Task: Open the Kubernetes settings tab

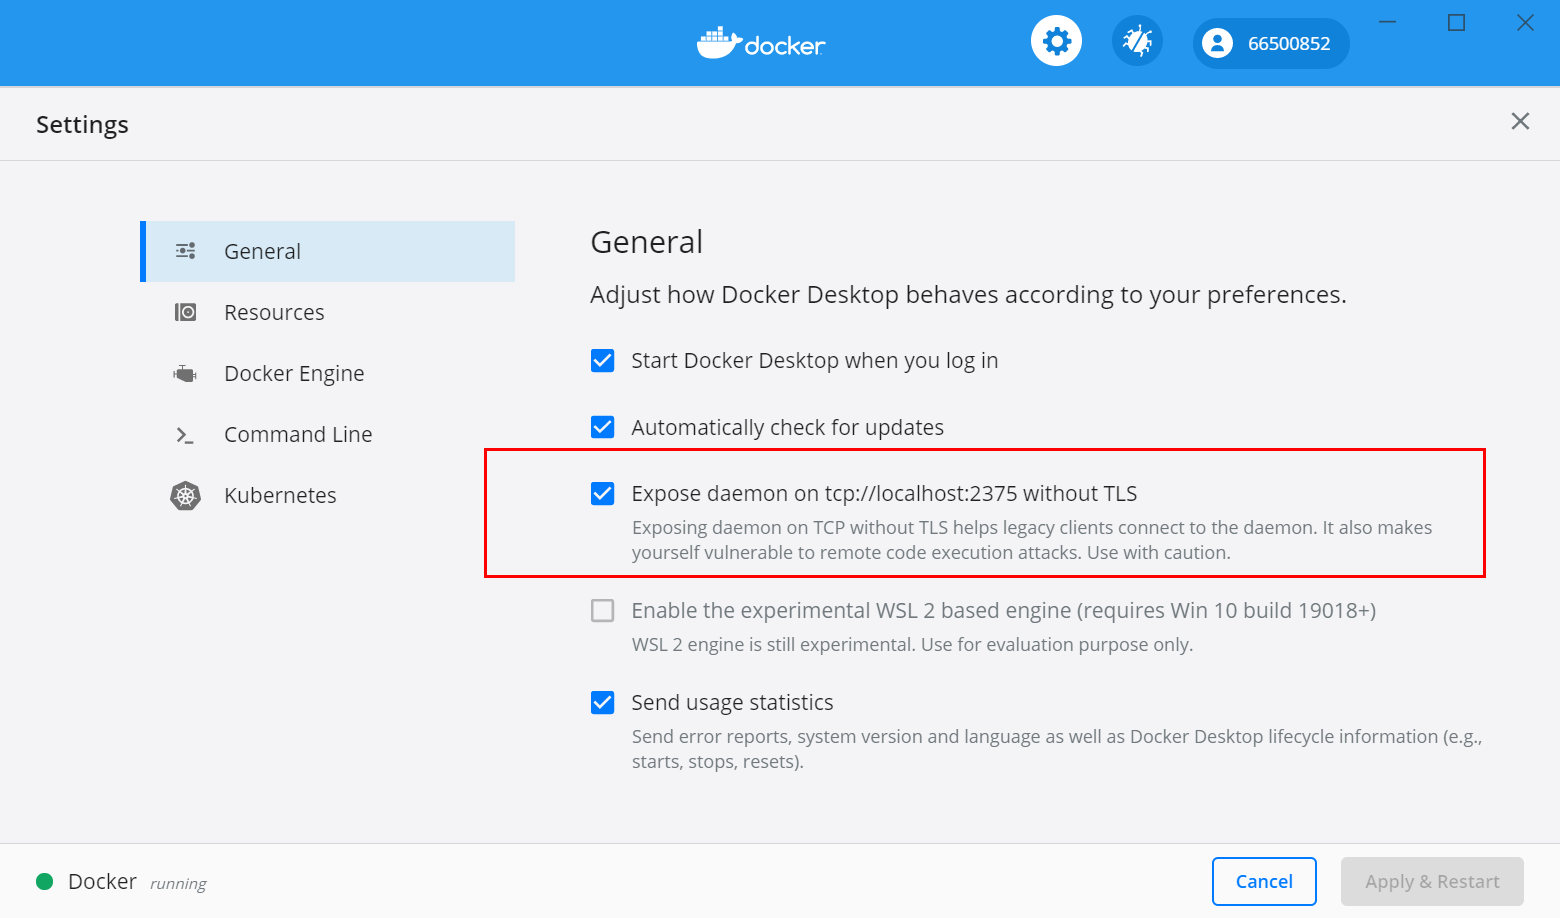Action: (328, 495)
